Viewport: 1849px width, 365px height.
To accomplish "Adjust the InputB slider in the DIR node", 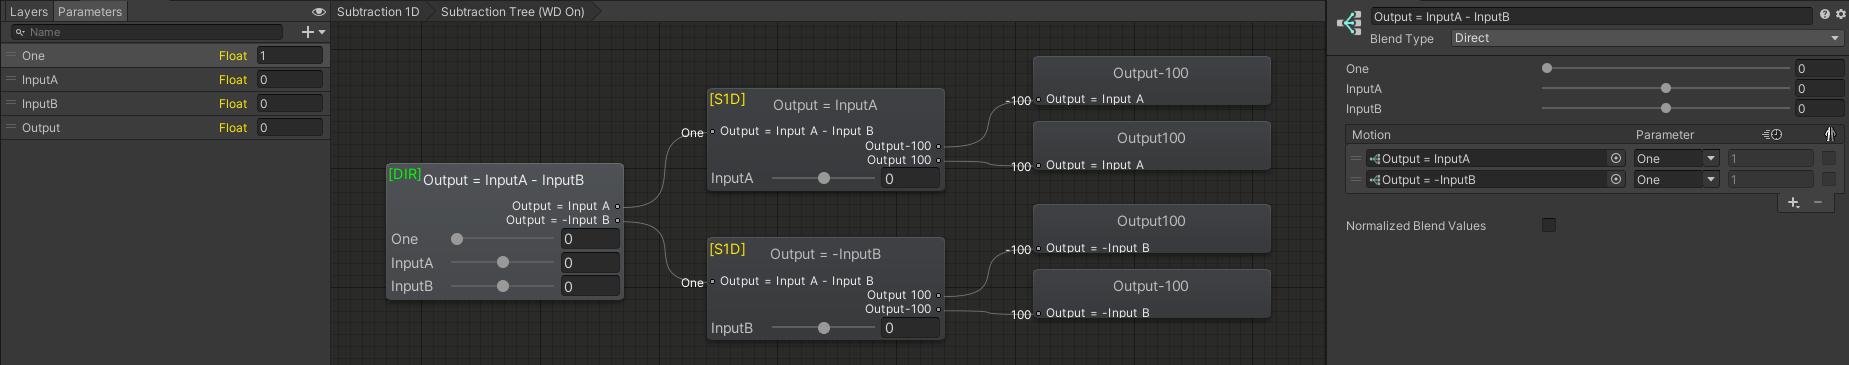I will pos(502,287).
